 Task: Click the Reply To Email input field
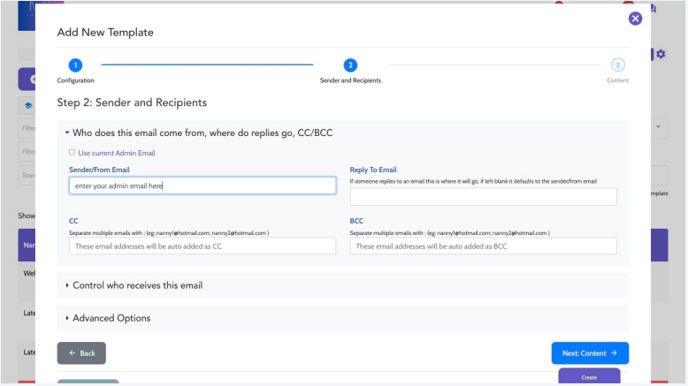pyautogui.click(x=483, y=197)
